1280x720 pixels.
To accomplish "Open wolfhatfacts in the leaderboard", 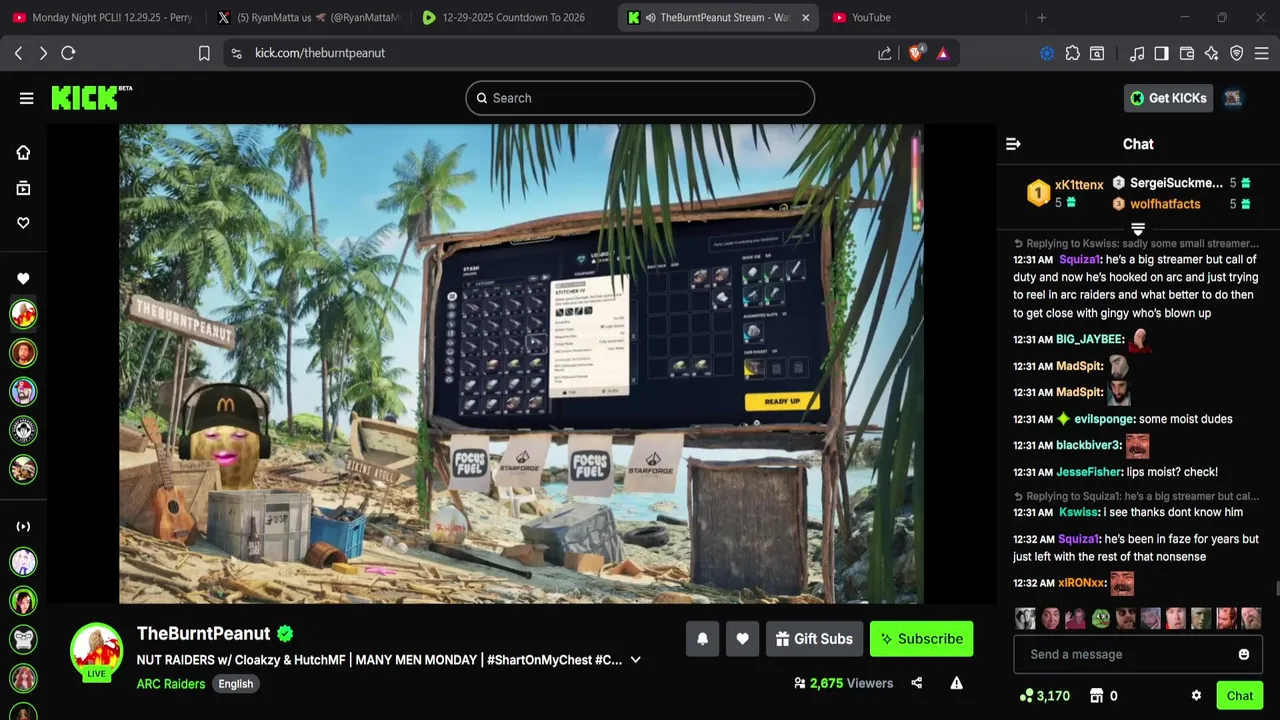I will (x=1165, y=204).
